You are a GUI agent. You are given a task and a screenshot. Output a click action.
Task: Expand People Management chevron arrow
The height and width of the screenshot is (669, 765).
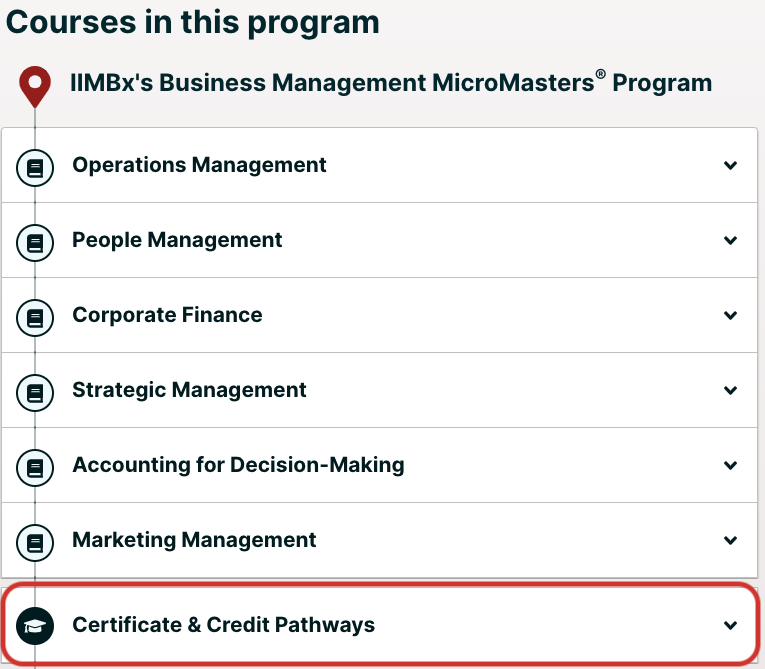tap(730, 240)
